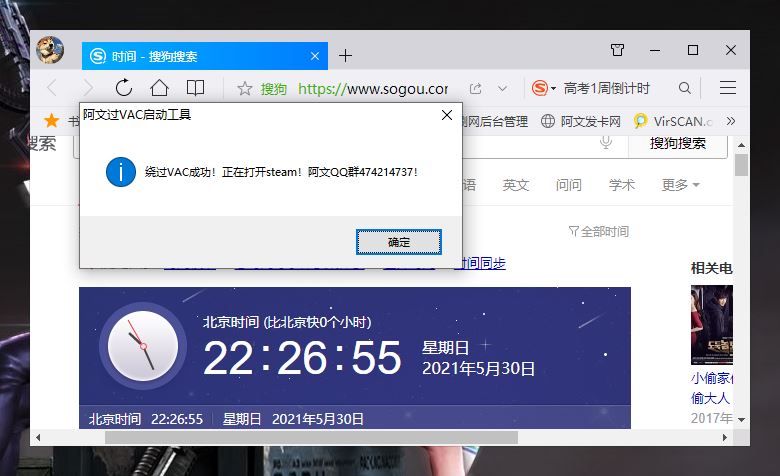The image size is (780, 476).
Task: Click the 2021年5月30日 date text
Action: coord(479,369)
